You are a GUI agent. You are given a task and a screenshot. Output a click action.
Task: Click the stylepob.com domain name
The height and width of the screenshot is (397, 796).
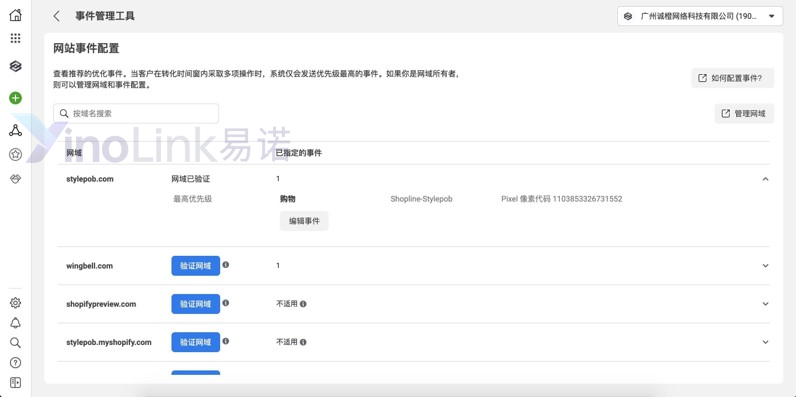[90, 179]
